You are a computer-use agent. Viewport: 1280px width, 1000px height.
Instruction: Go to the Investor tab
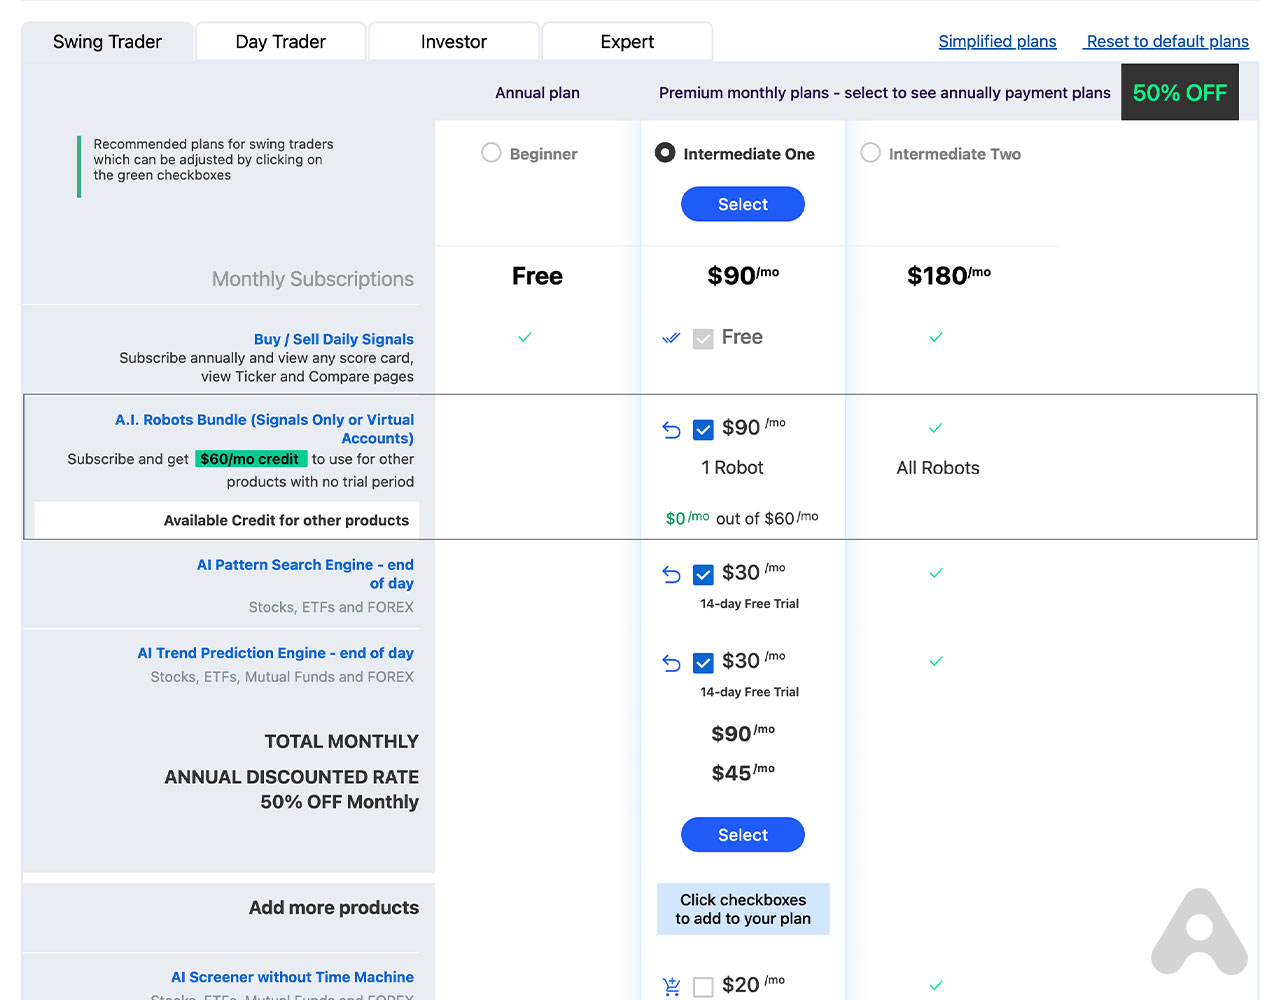pyautogui.click(x=453, y=42)
